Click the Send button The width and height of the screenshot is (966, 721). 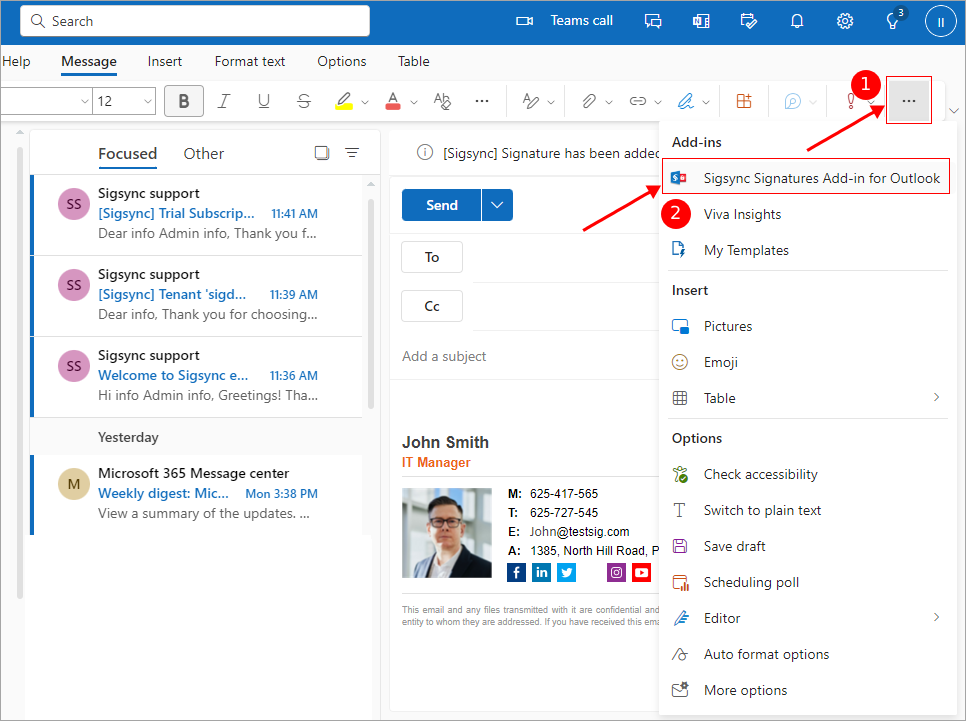click(x=441, y=205)
